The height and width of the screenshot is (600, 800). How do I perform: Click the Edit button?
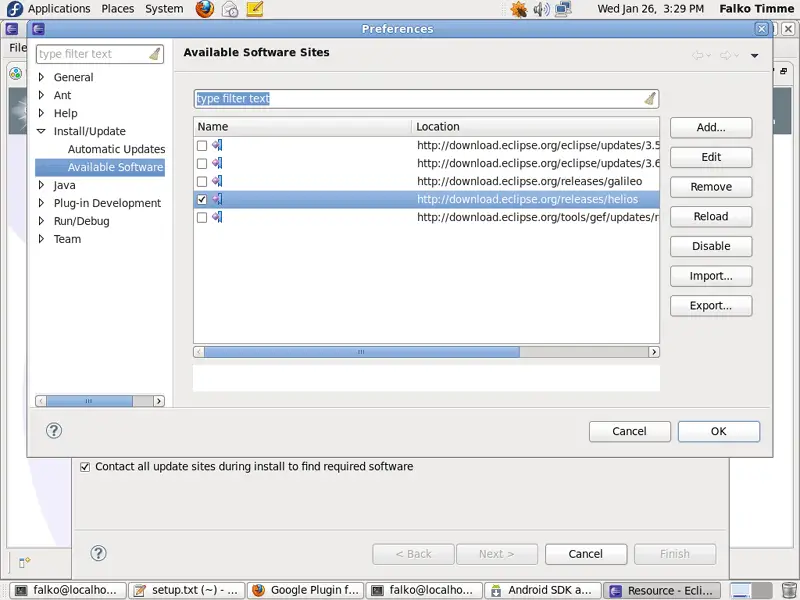(711, 157)
